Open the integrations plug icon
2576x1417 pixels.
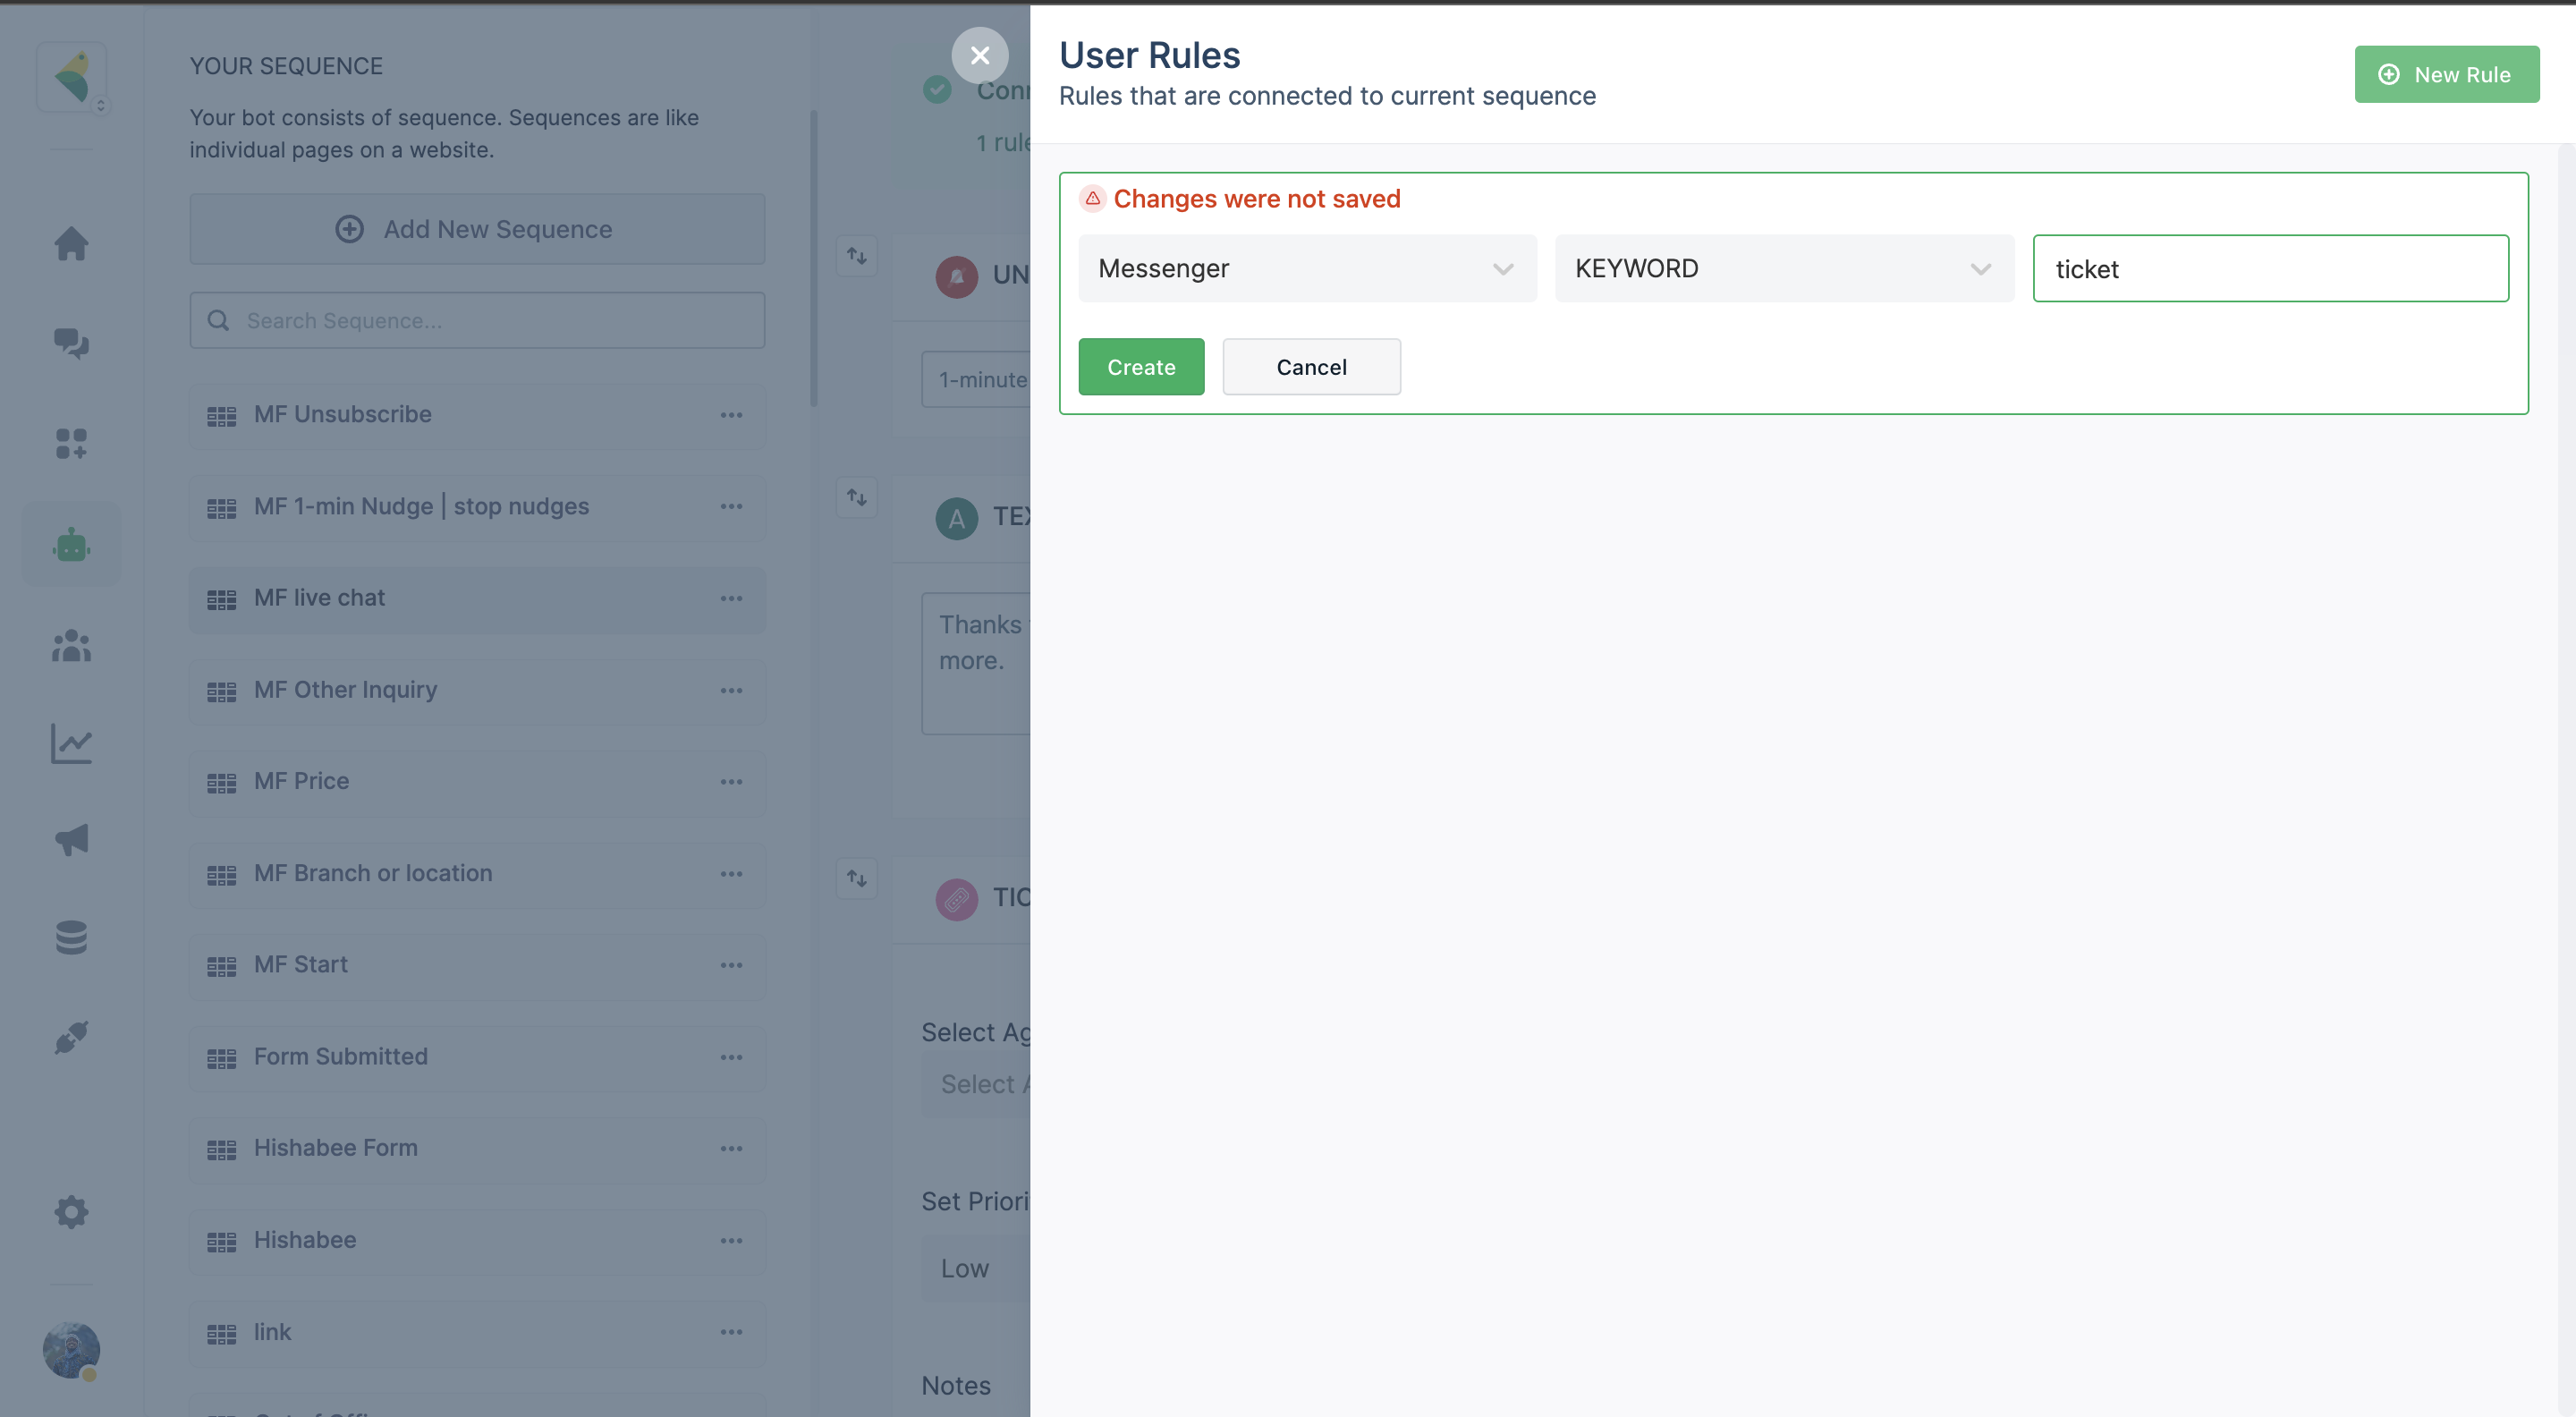point(71,1037)
